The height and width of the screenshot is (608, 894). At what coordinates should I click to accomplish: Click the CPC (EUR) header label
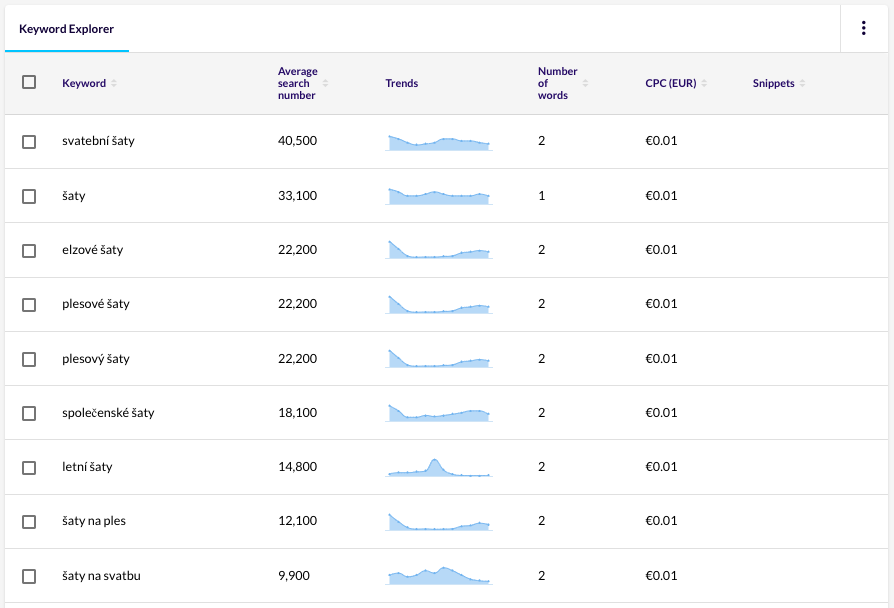pos(670,83)
